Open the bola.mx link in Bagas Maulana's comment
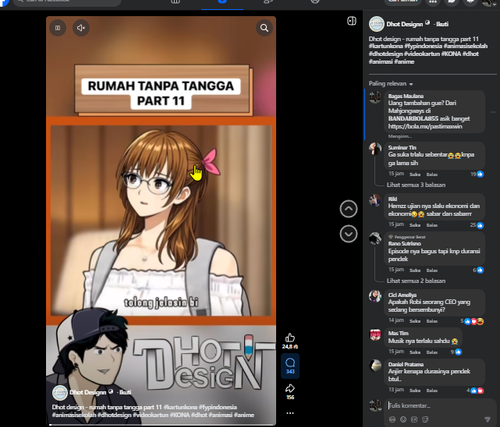The image size is (500, 427). 425,126
